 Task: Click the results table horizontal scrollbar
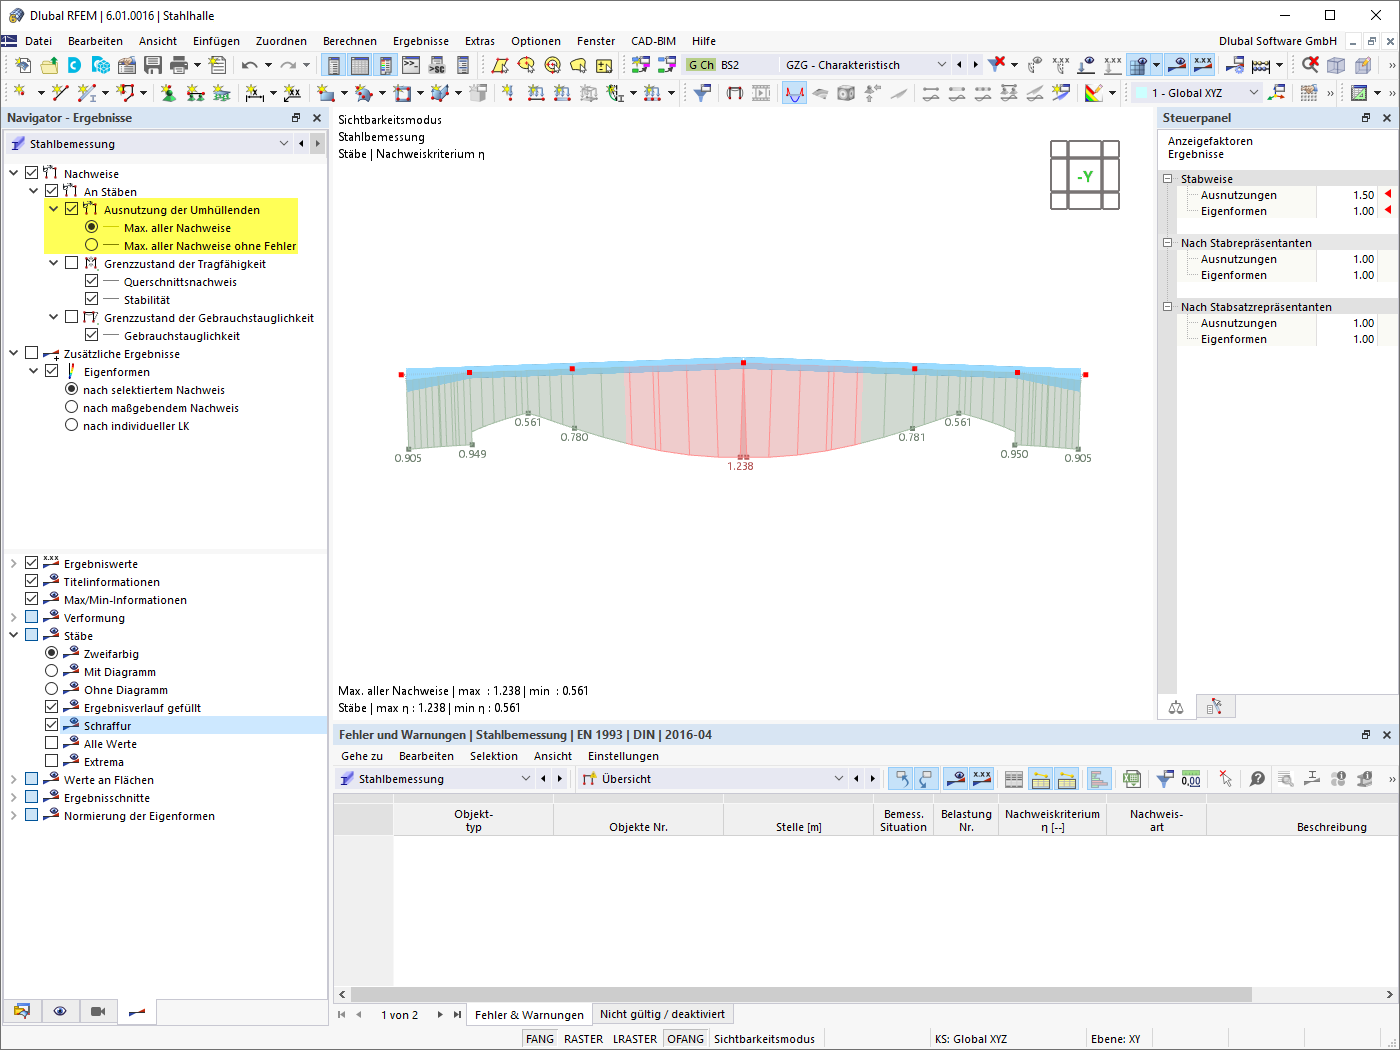(x=800, y=995)
